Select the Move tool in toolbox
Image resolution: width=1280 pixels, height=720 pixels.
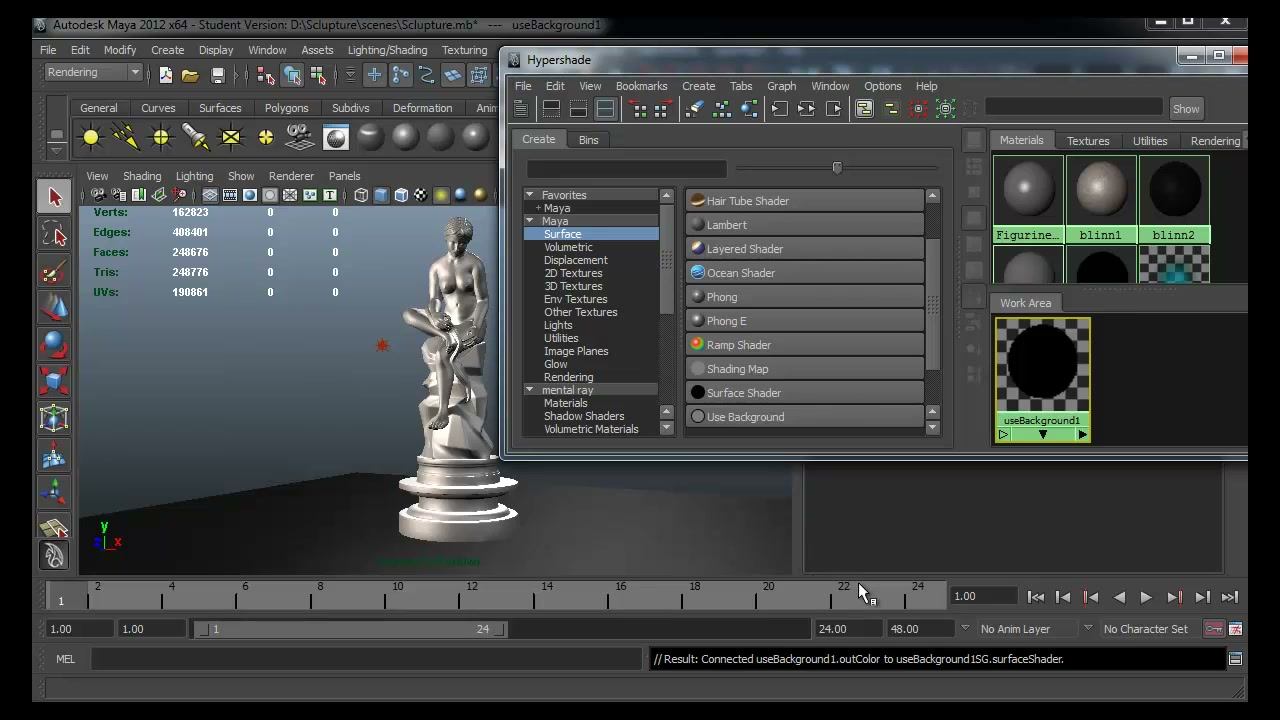coord(54,307)
